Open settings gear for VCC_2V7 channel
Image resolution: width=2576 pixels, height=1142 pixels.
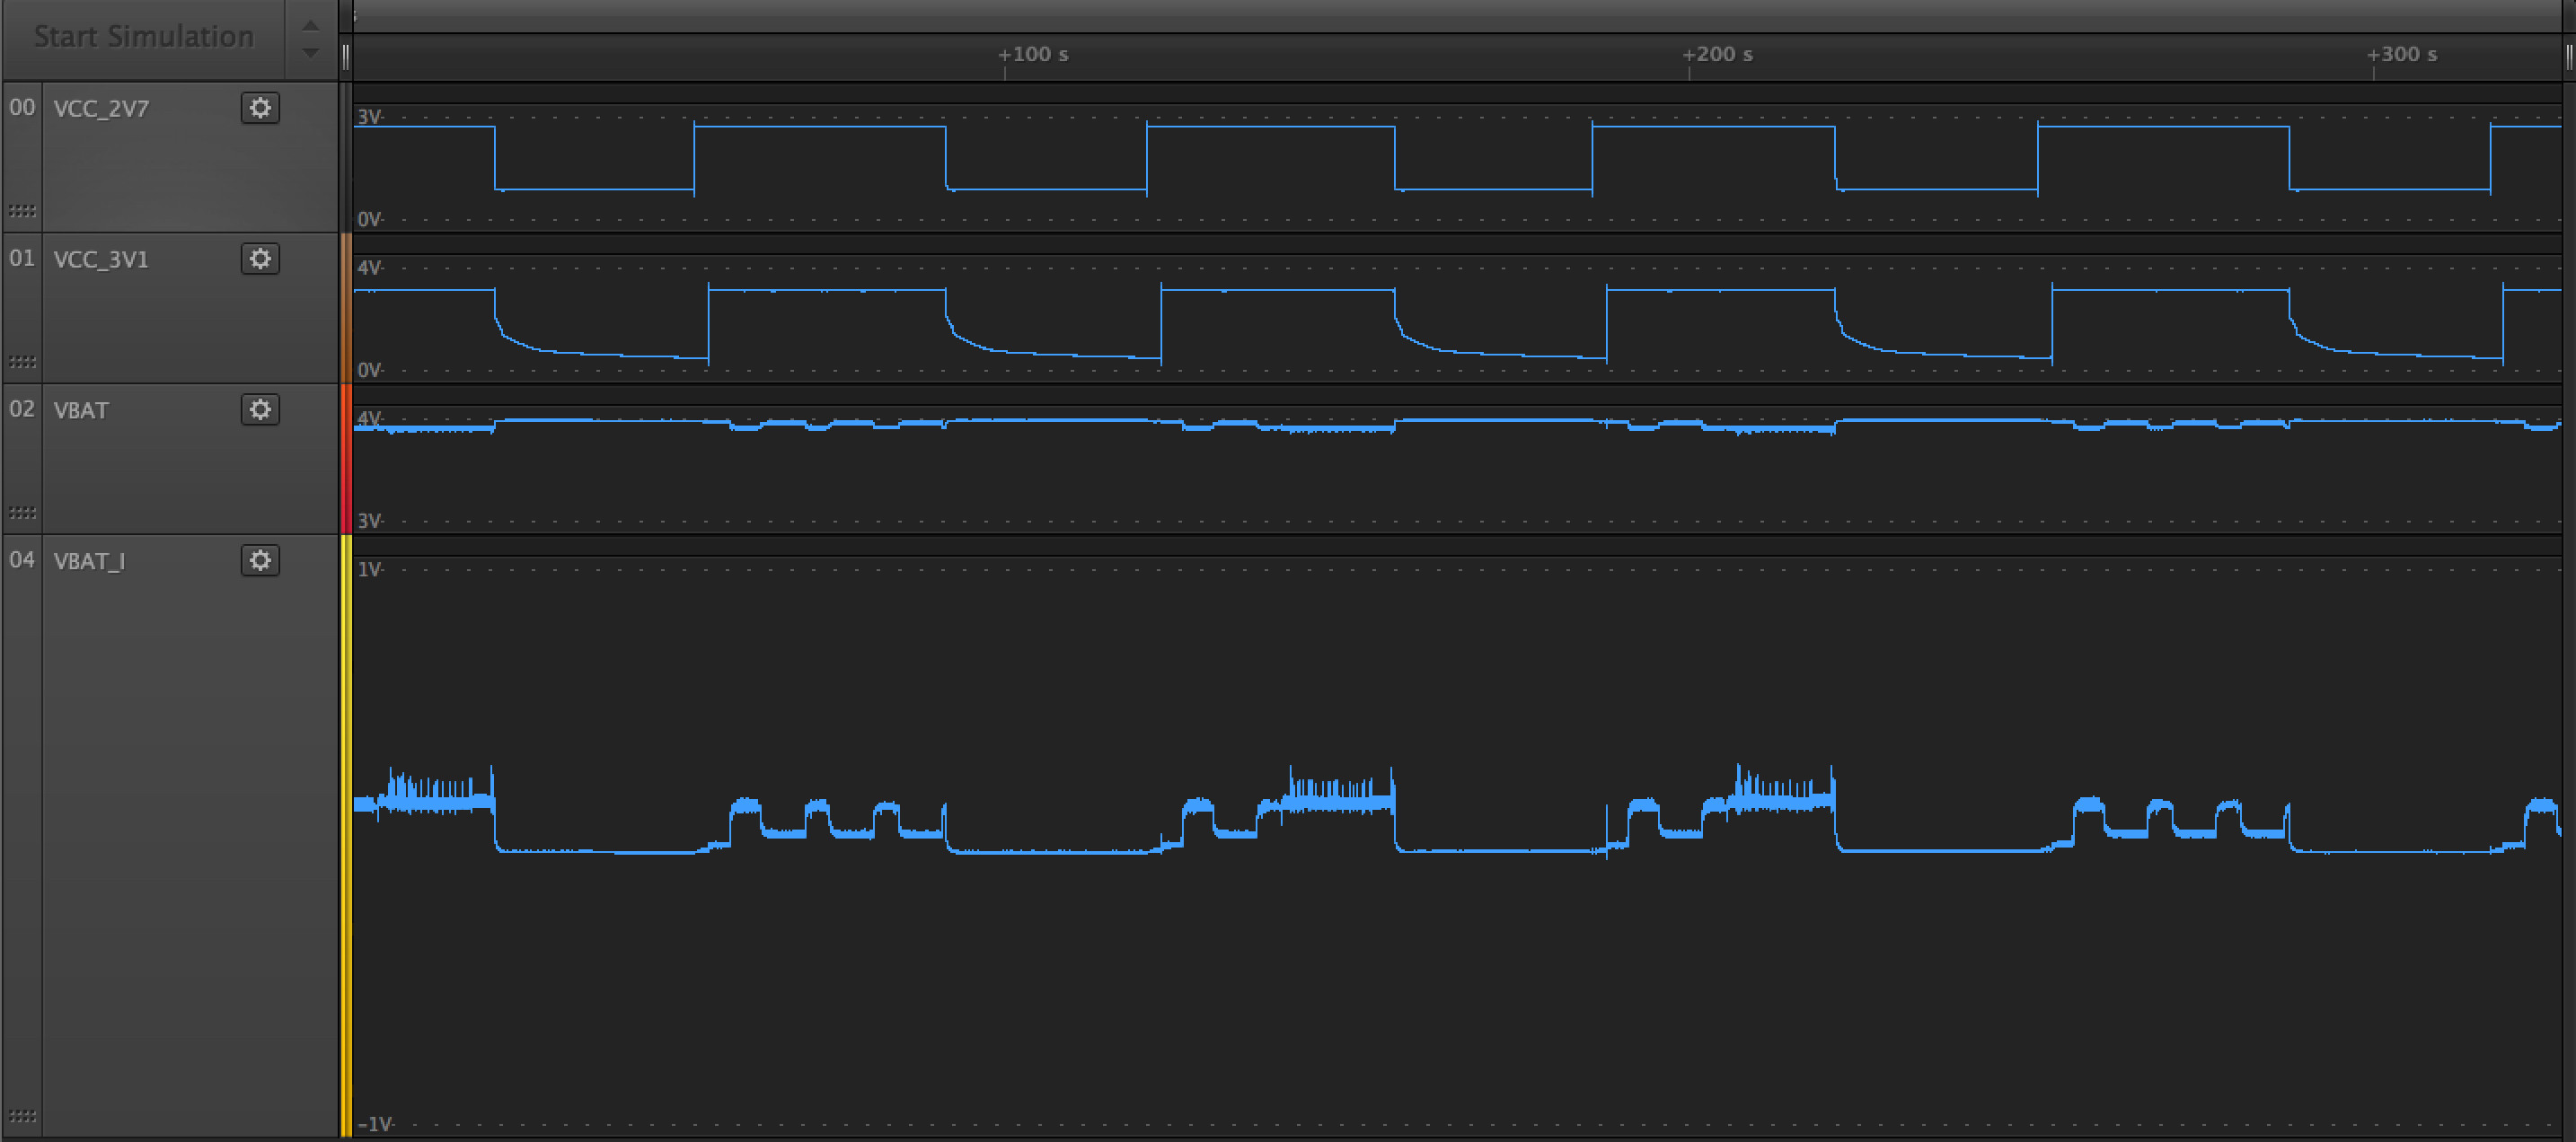pos(260,108)
